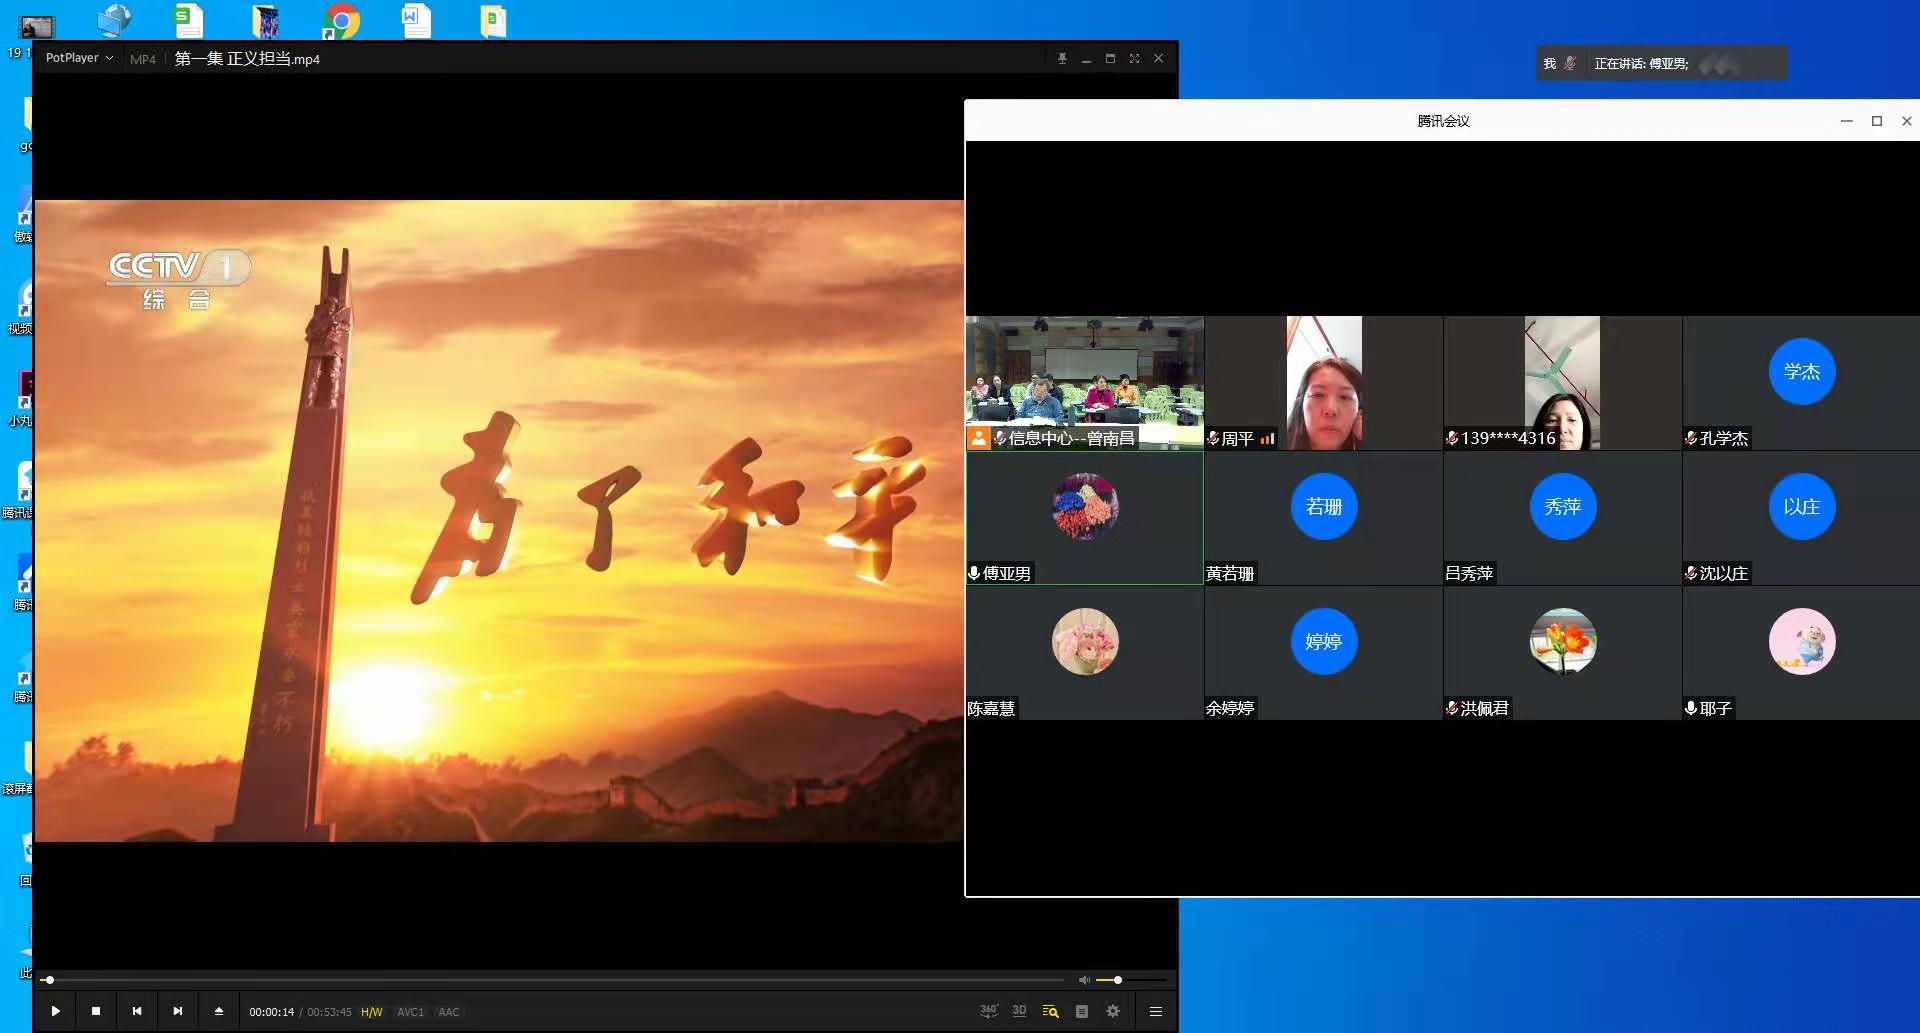The height and width of the screenshot is (1033, 1920).
Task: Click the eject/open file icon
Action: [219, 1011]
